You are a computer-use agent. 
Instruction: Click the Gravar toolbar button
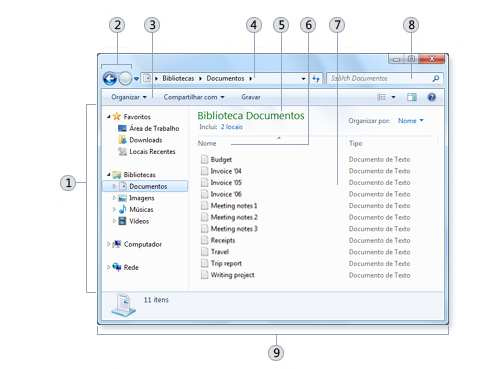pos(251,97)
